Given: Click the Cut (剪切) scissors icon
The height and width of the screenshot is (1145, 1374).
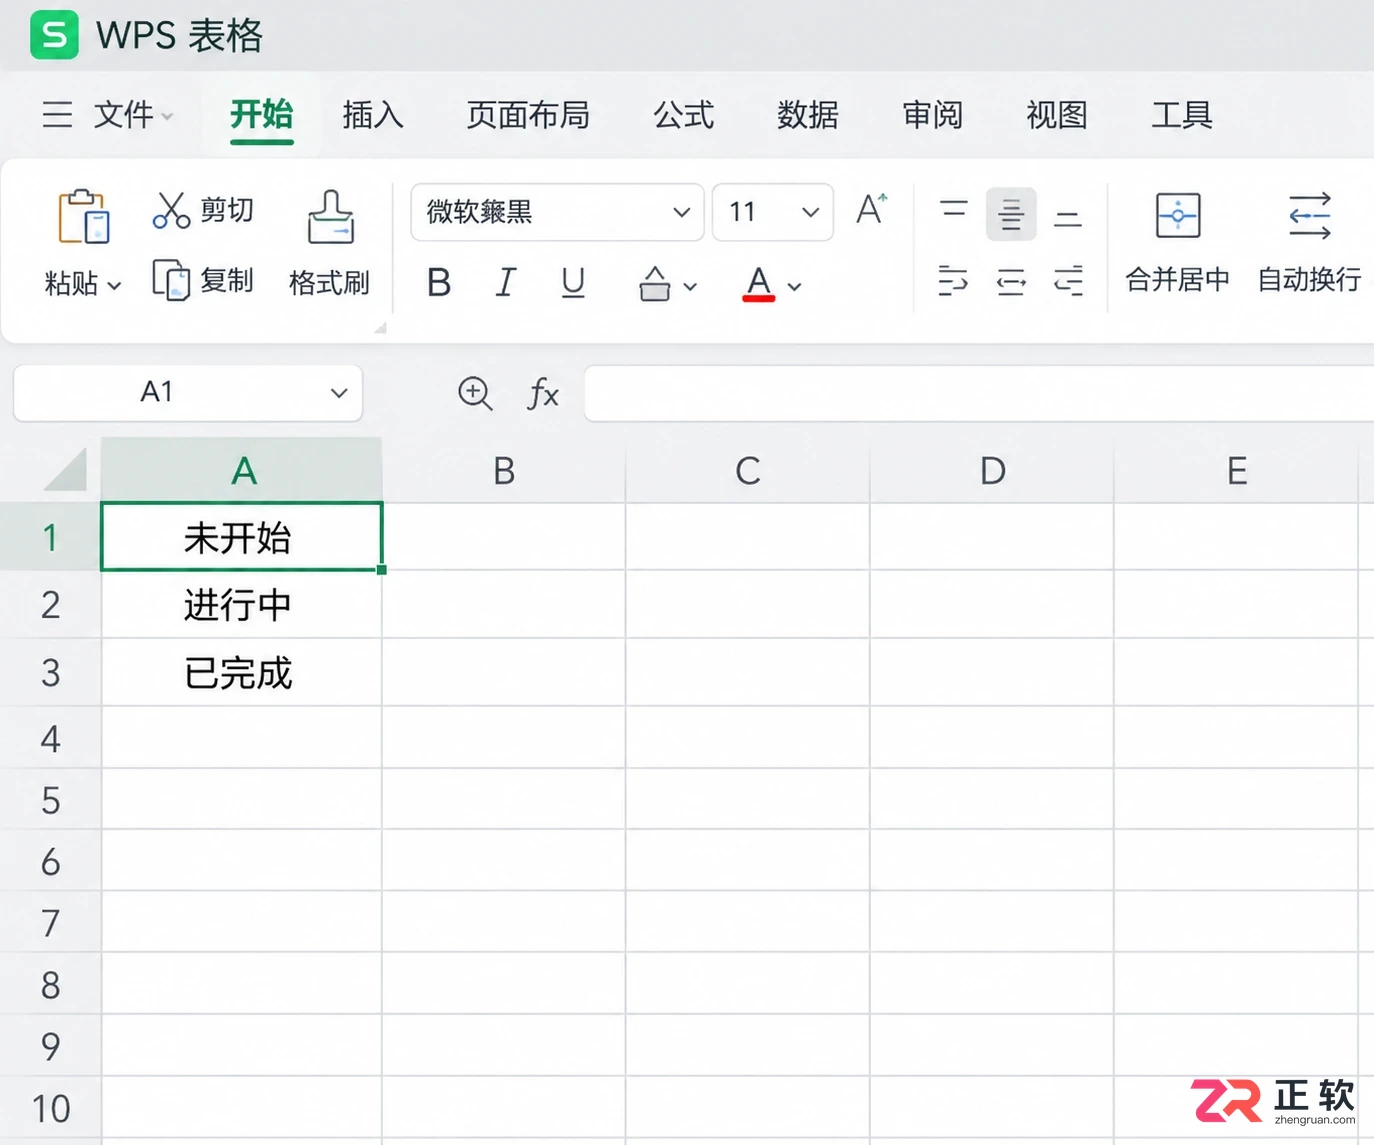Looking at the screenshot, I should pyautogui.click(x=171, y=210).
